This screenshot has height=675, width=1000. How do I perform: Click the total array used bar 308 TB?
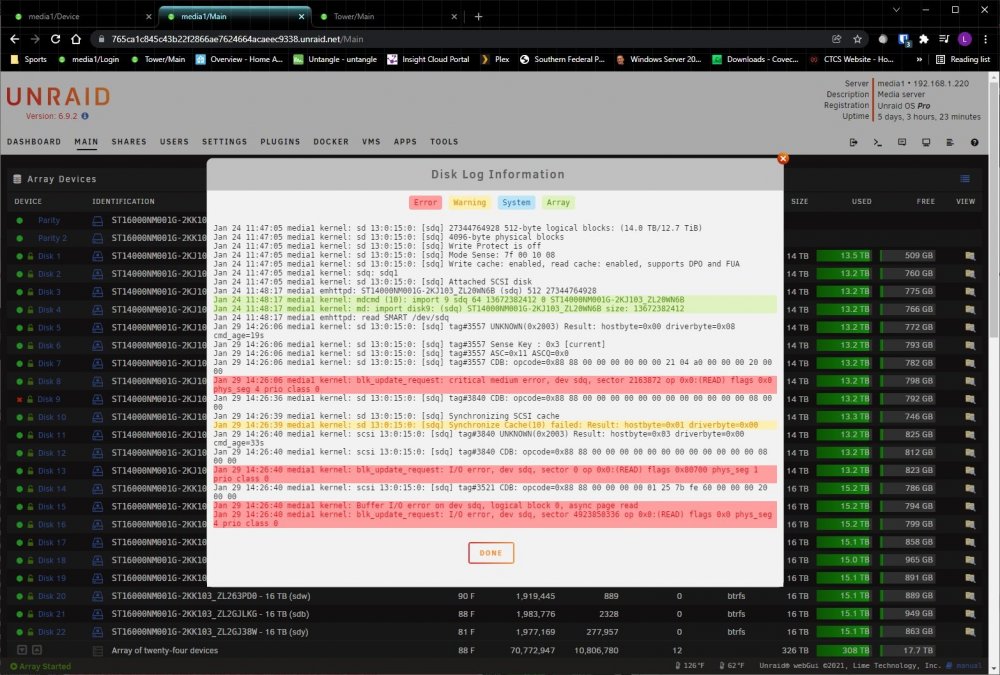click(844, 650)
